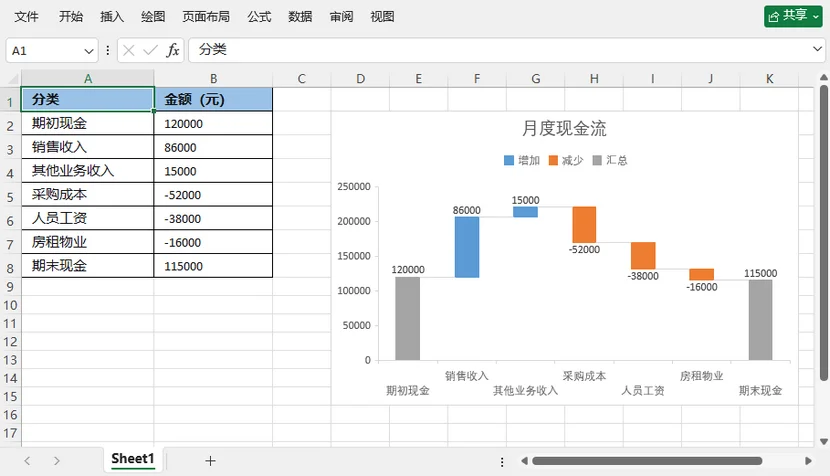Click the horizontal scrollbar thumb

(647, 461)
